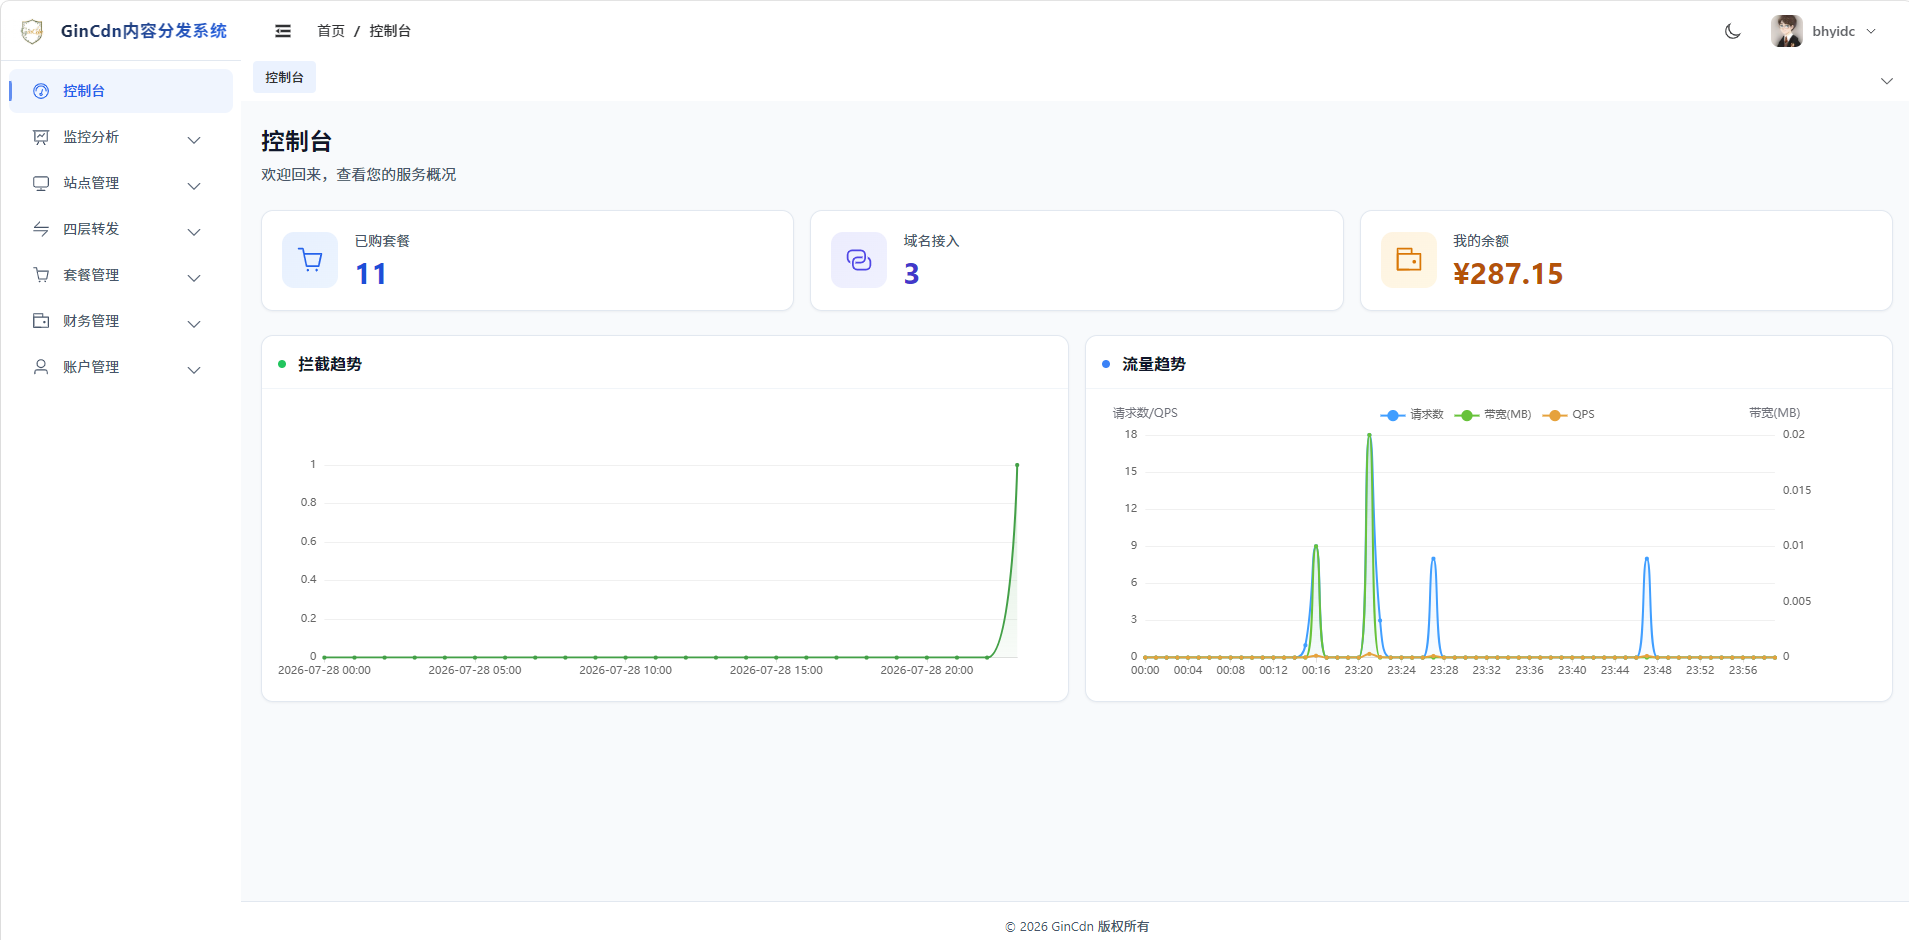Click the shopping cart icon on 已购套餐 card
The image size is (1909, 940).
tap(310, 260)
